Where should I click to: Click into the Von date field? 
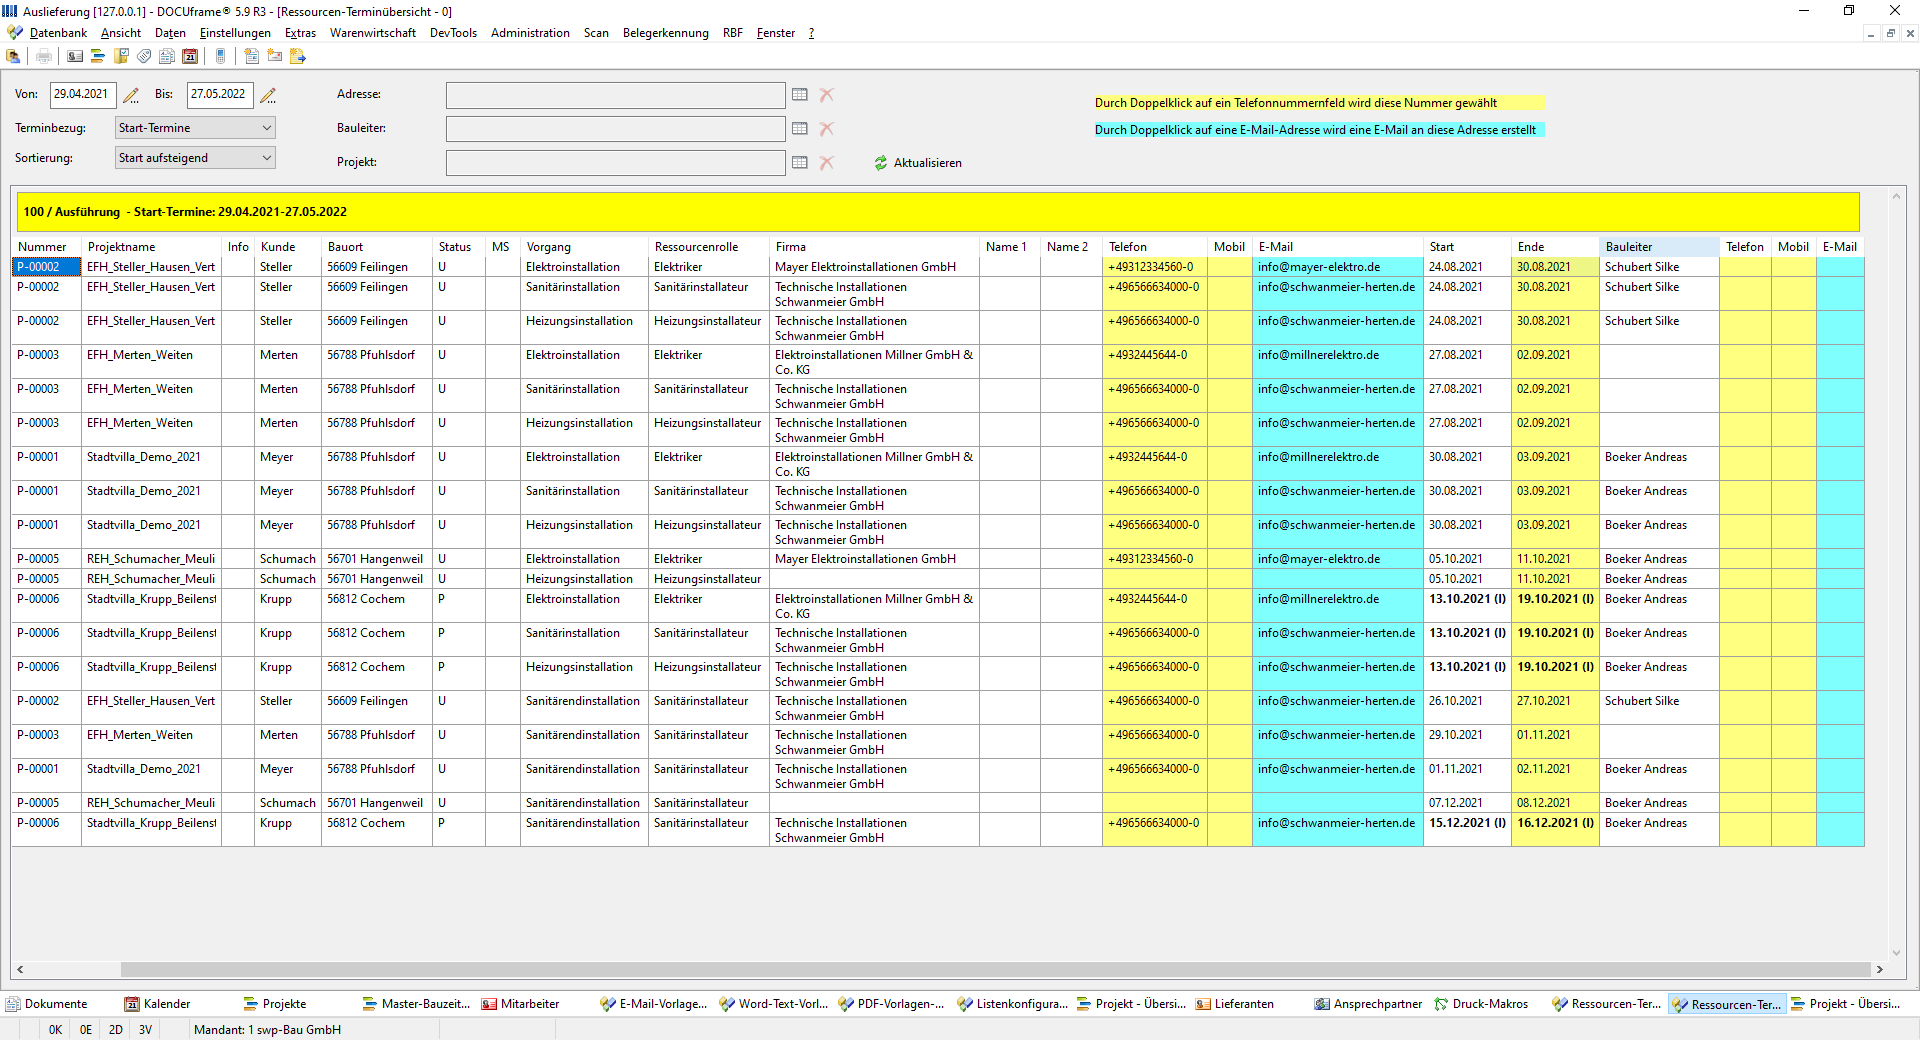point(83,95)
